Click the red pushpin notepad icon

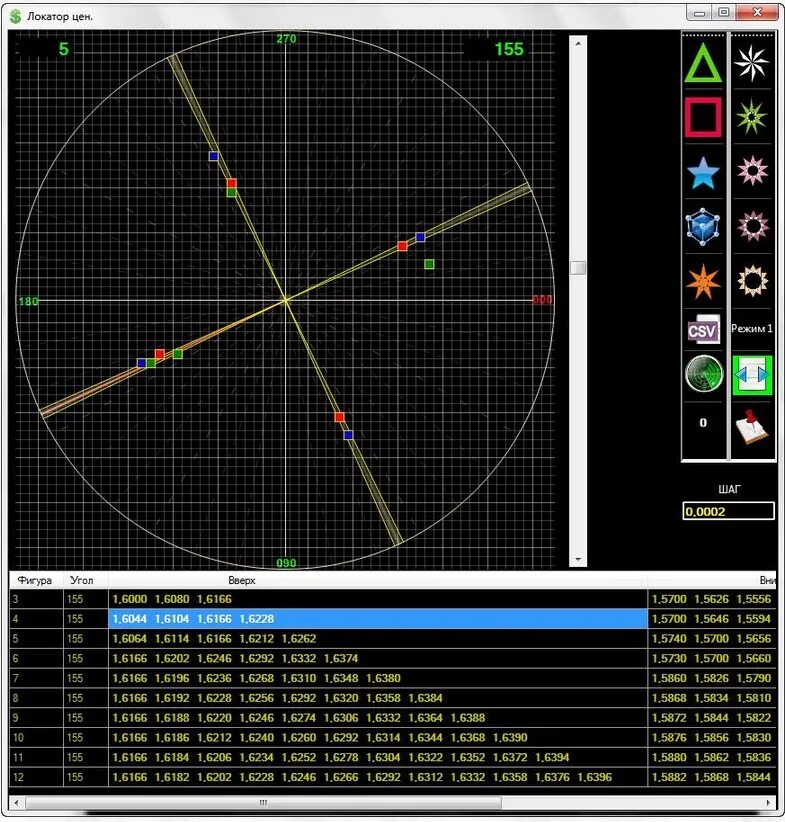(752, 427)
